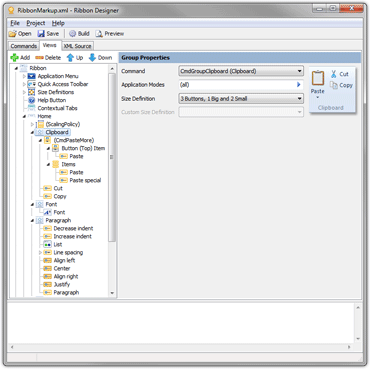Viewport: 370px width, 369px height.
Task: Select the Increase indent tree item
Action: point(73,236)
